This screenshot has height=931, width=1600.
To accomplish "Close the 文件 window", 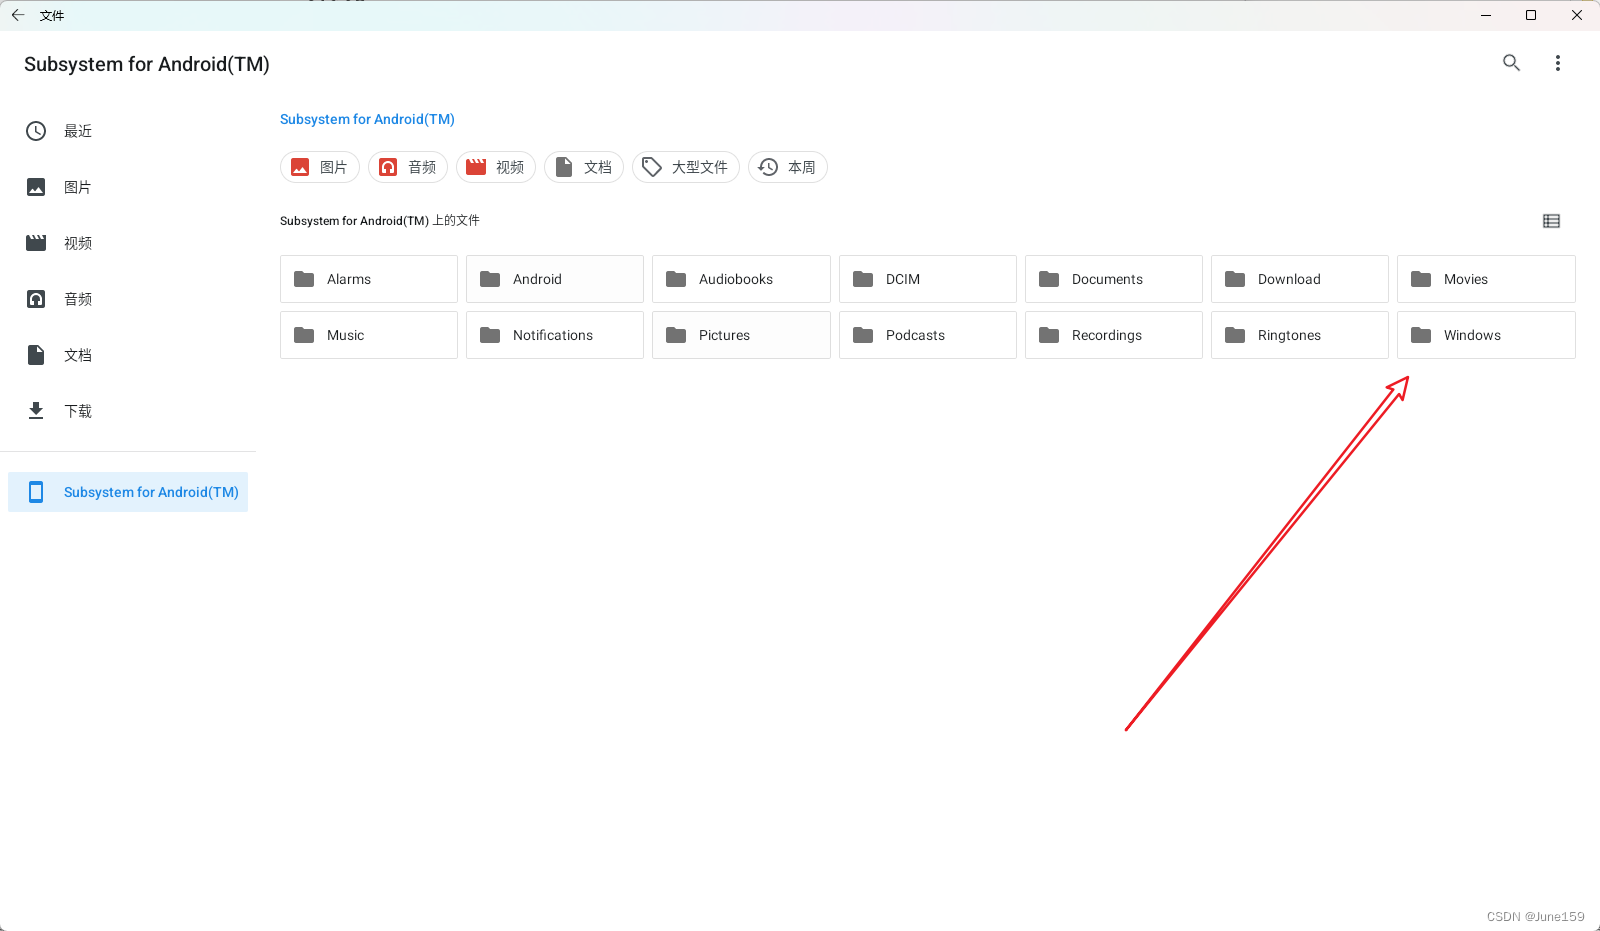I will (1577, 15).
